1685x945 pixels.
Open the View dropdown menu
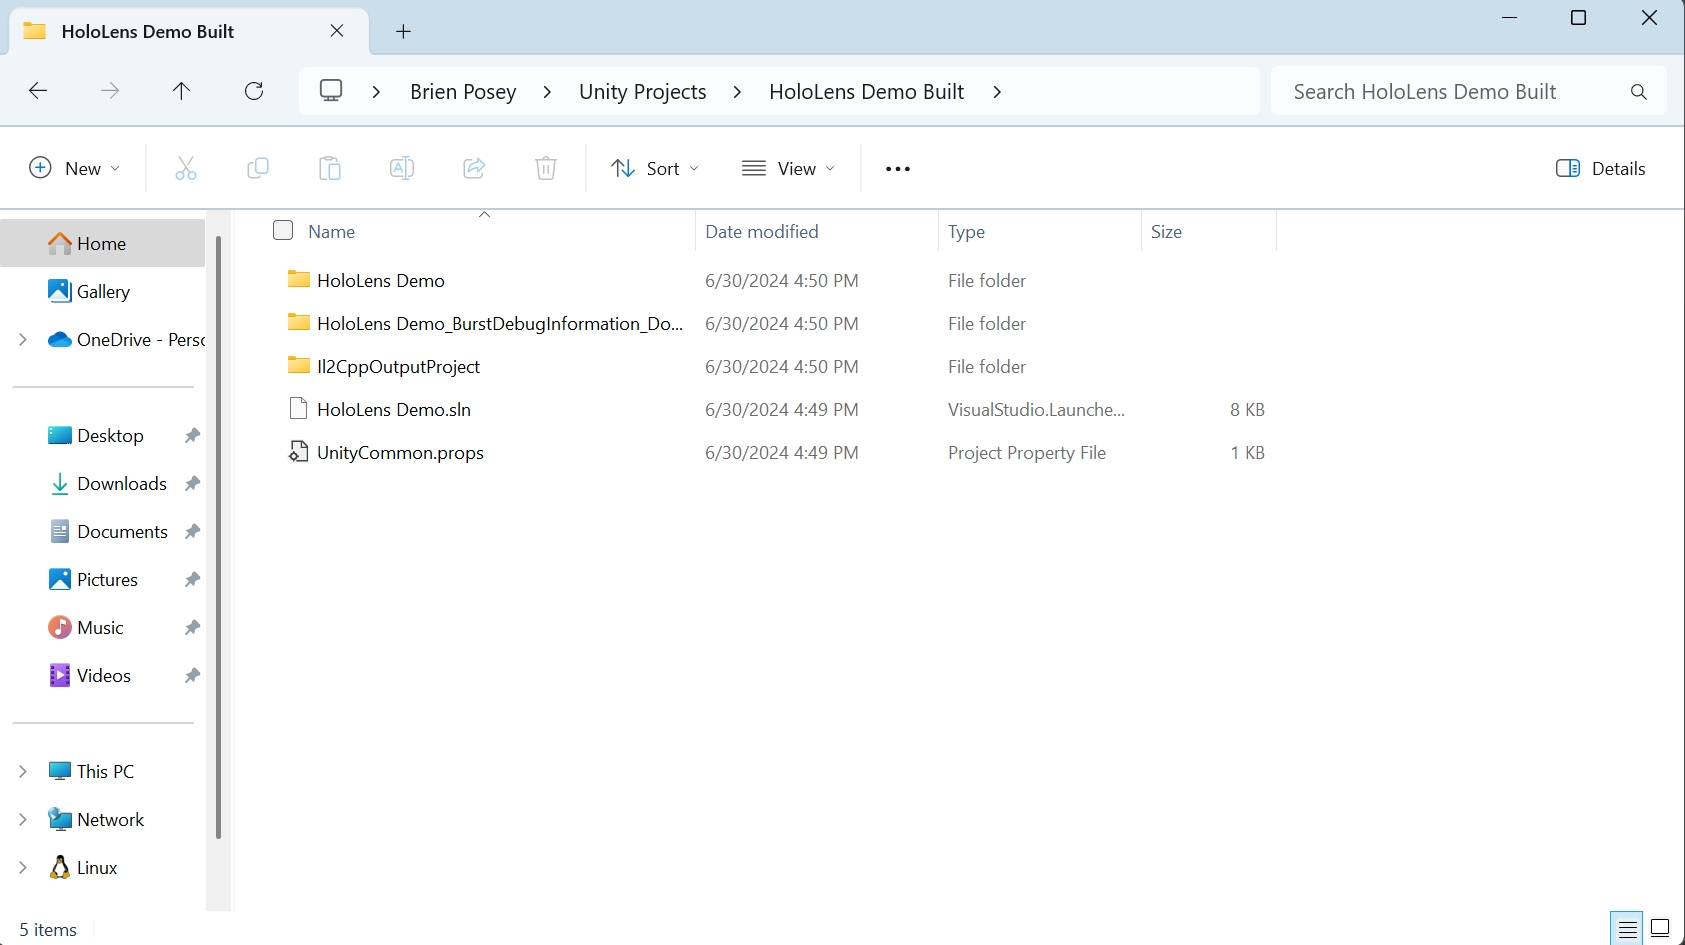pos(788,168)
